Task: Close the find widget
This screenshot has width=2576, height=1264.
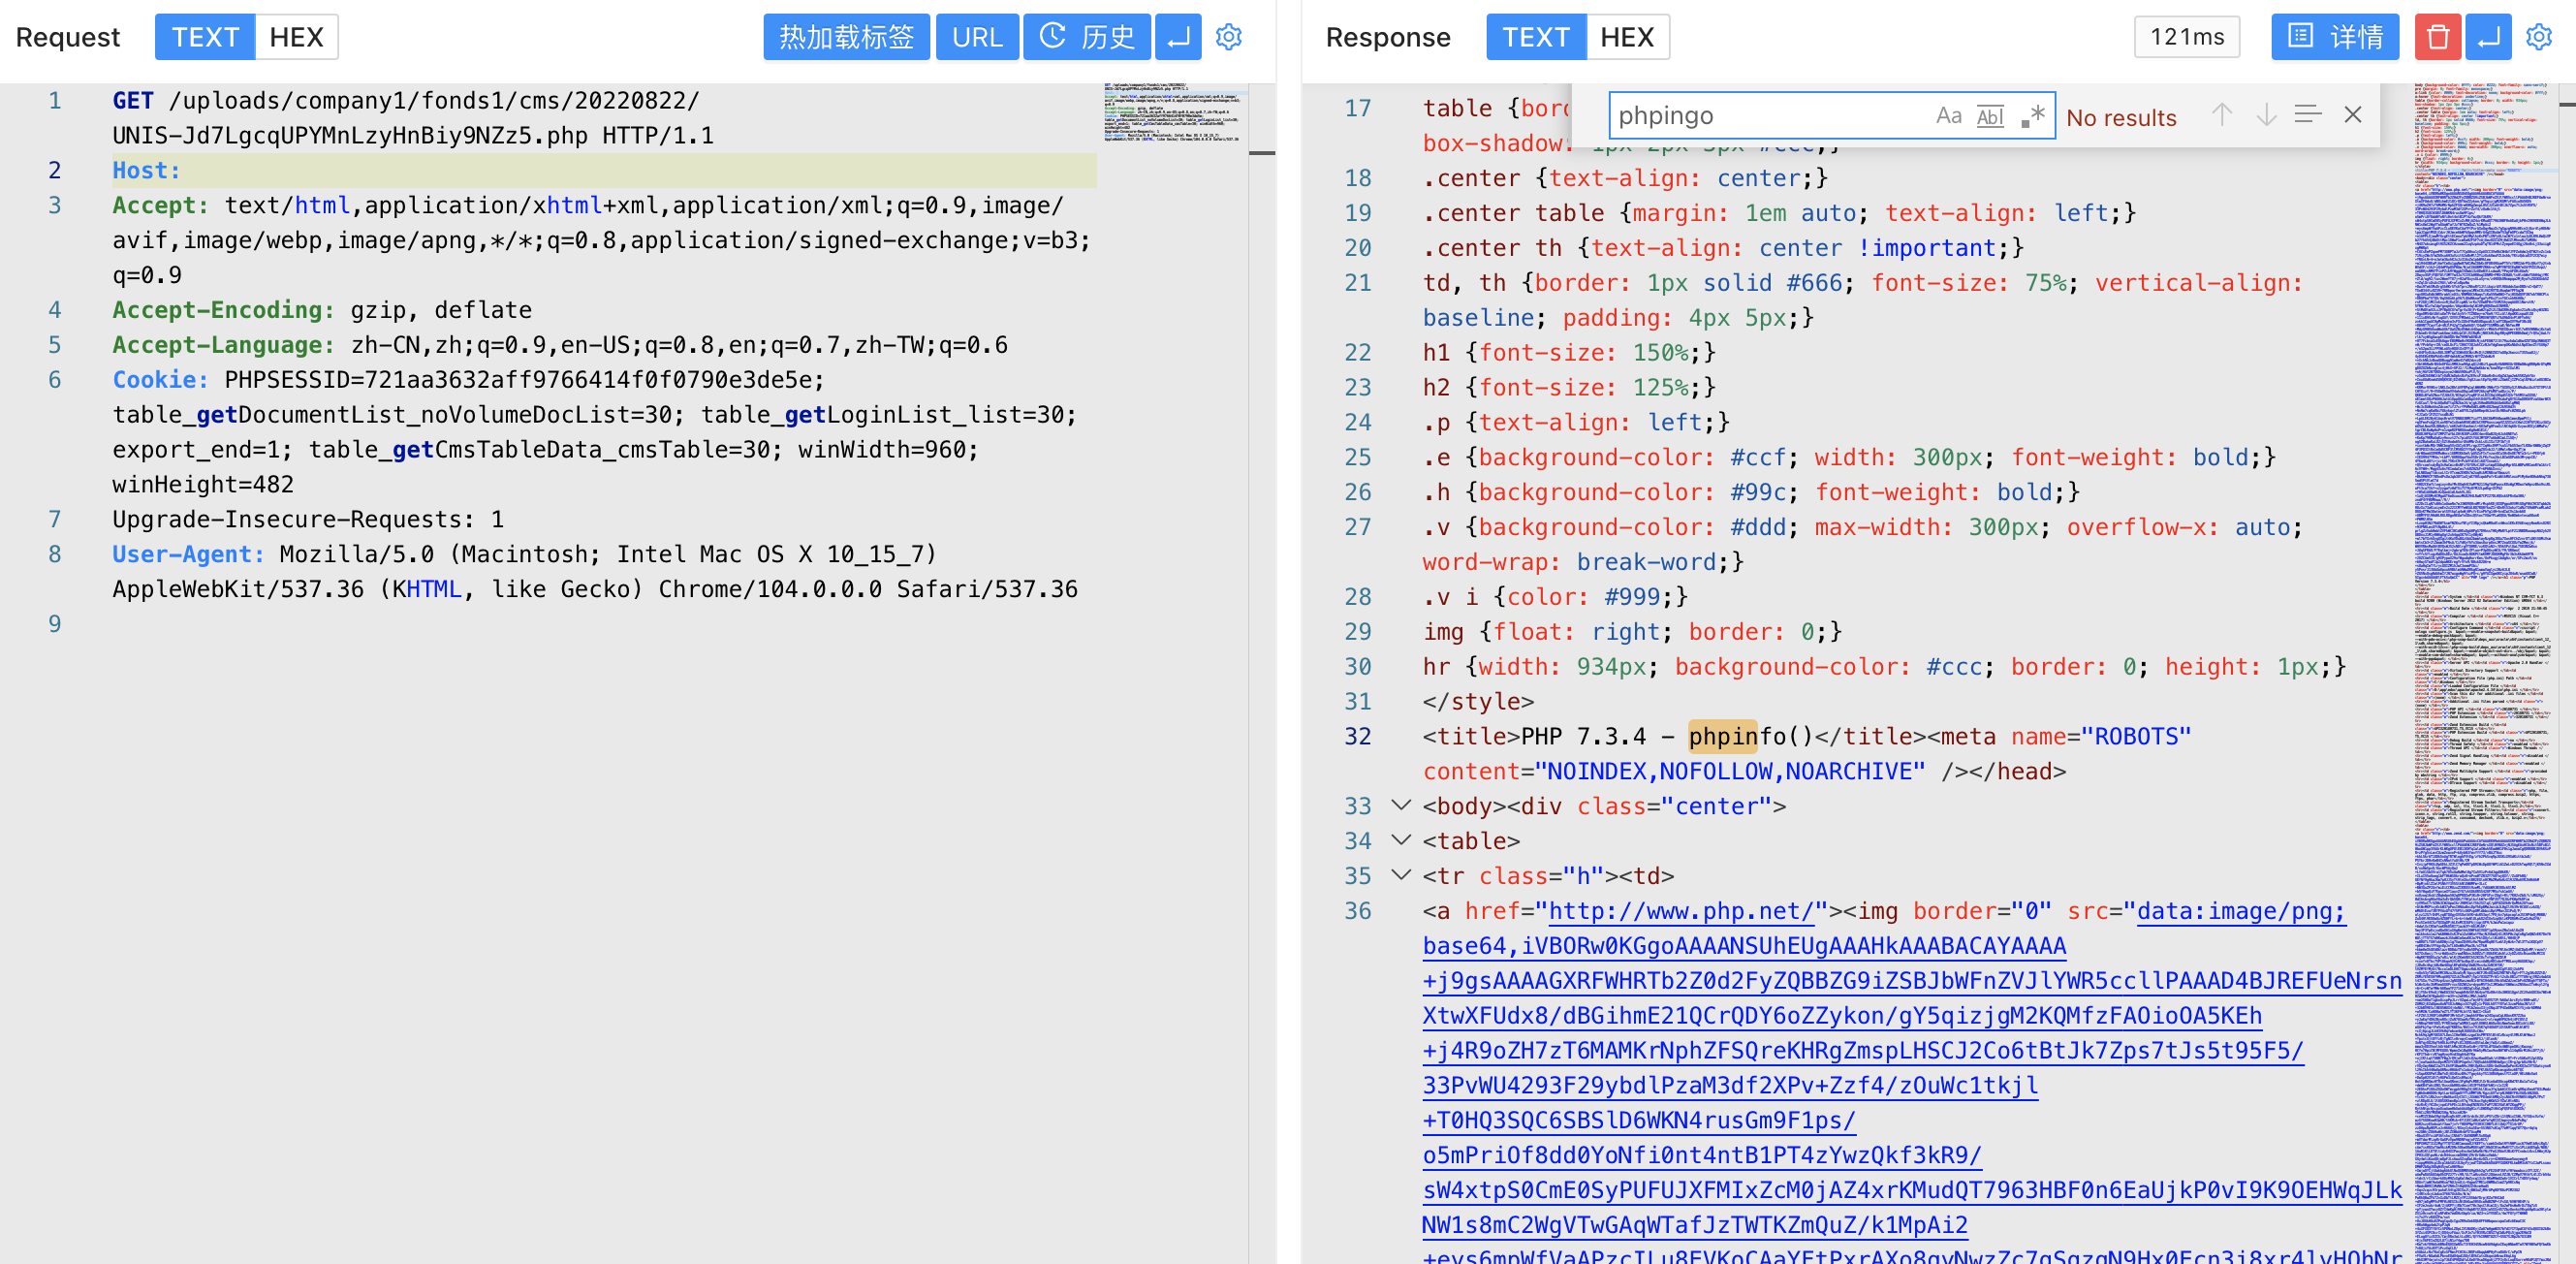Action: (2353, 115)
